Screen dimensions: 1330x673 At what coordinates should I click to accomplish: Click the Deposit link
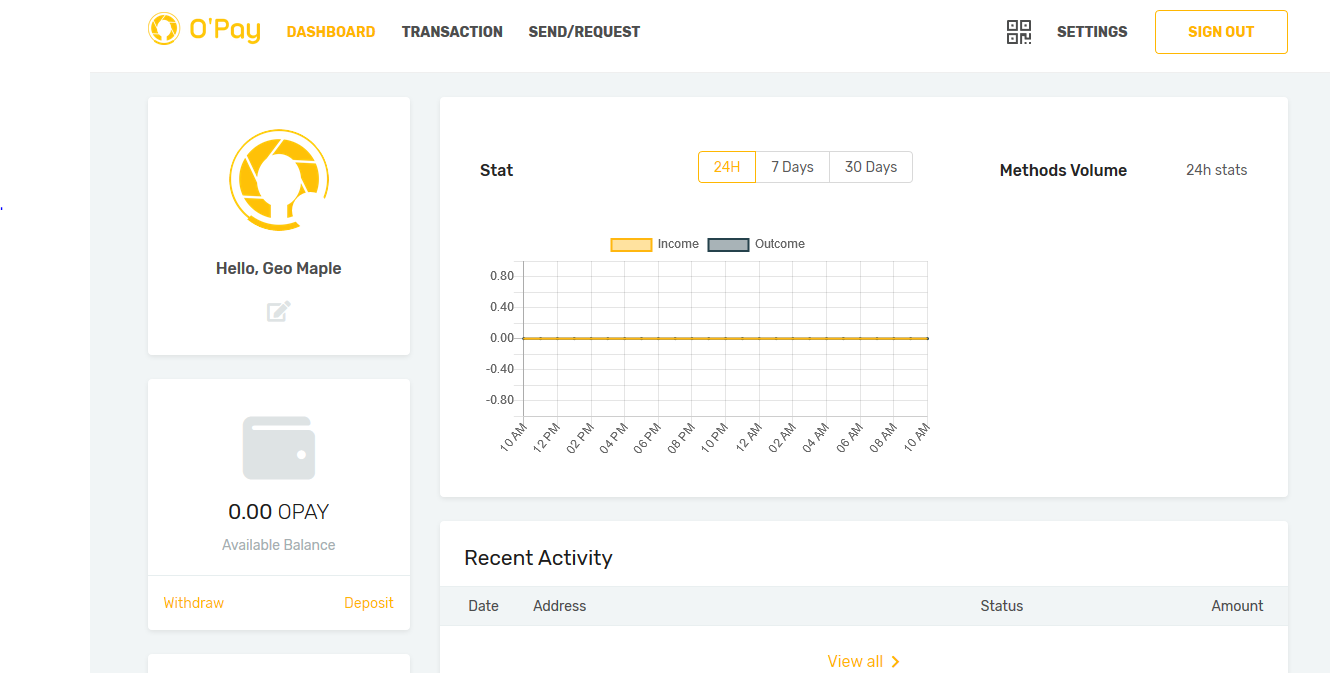(x=369, y=603)
